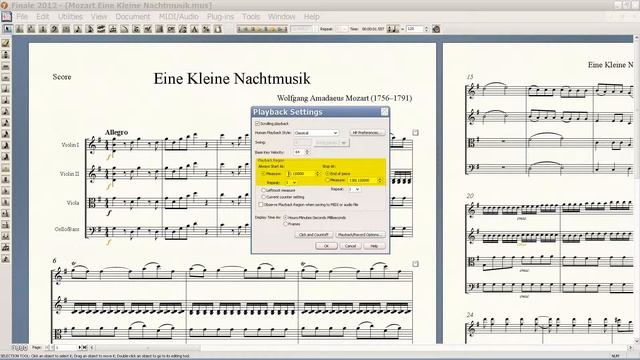Image resolution: width=640 pixels, height=360 pixels.
Task: Select the Articulation tool
Action: point(136,29)
